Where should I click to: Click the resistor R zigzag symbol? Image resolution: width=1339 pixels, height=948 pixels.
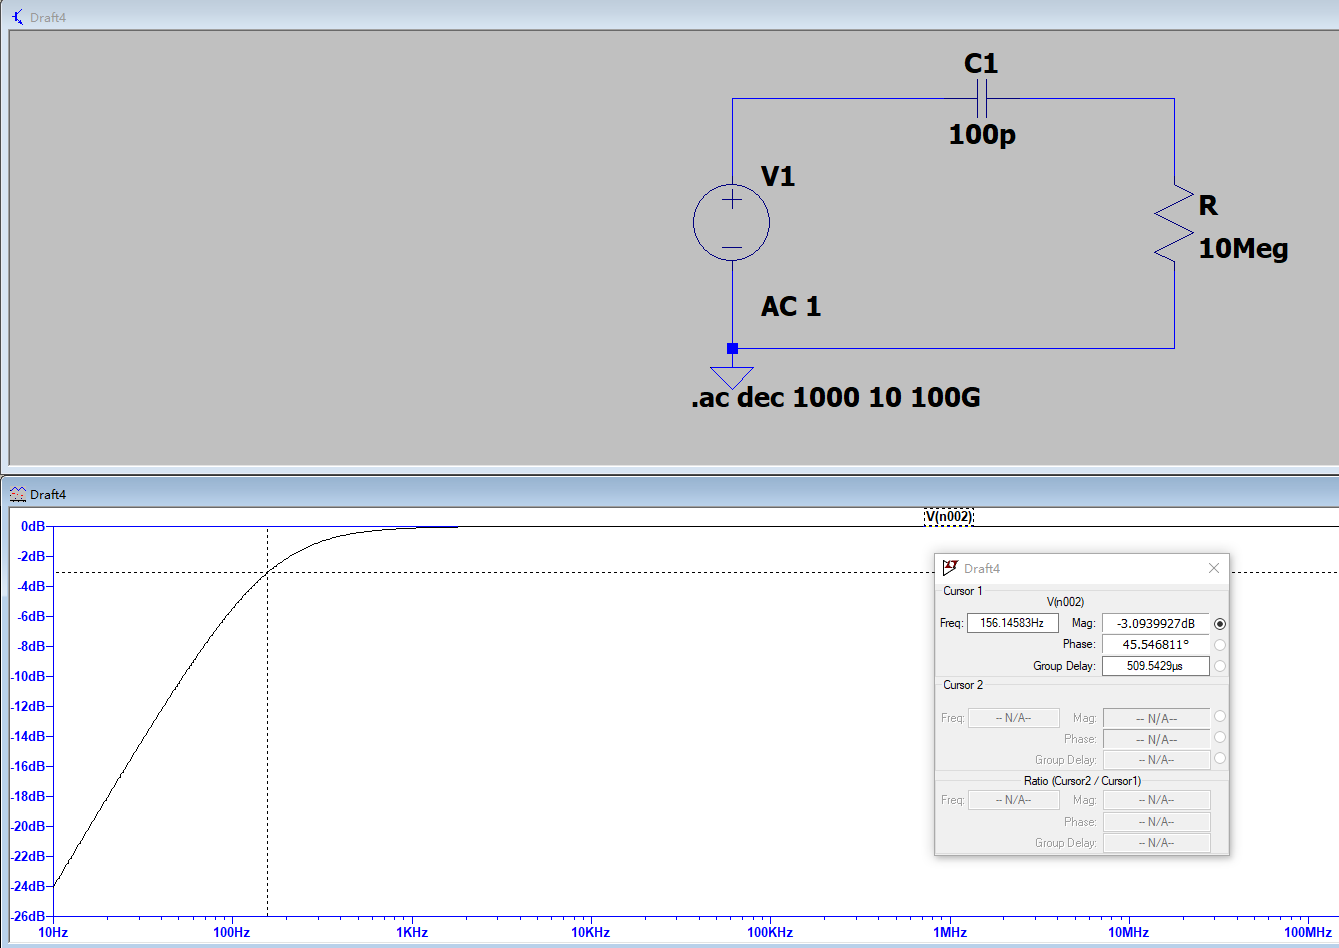[x=1174, y=223]
